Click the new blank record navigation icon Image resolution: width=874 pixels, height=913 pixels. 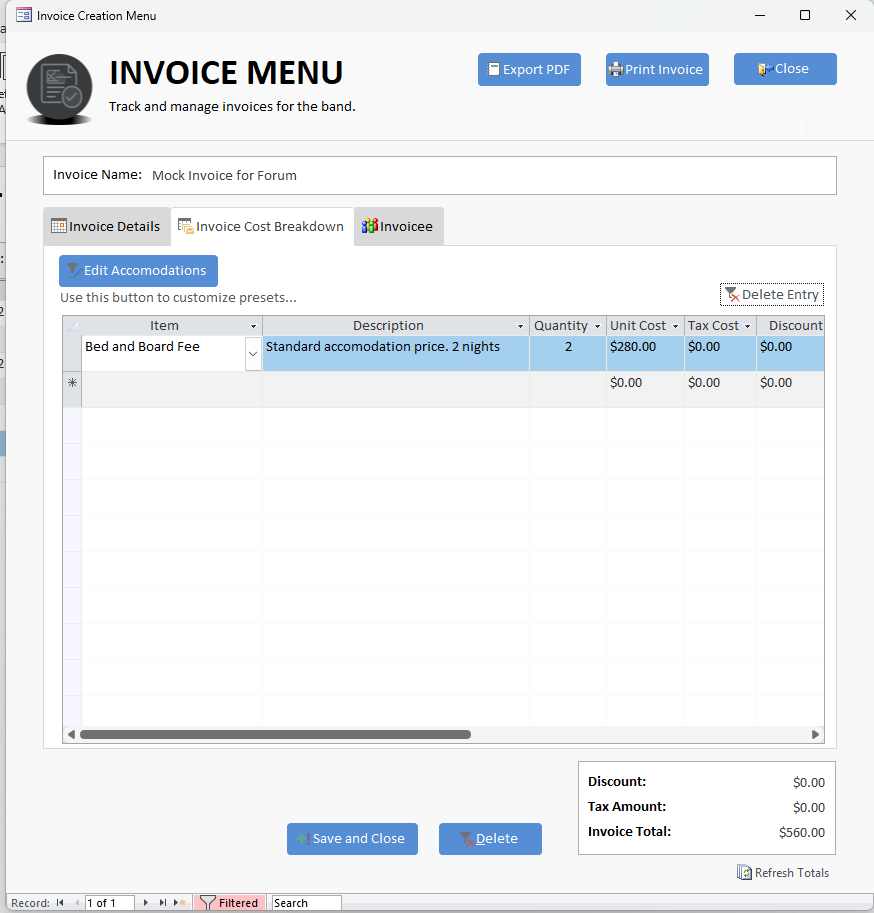tap(180, 903)
